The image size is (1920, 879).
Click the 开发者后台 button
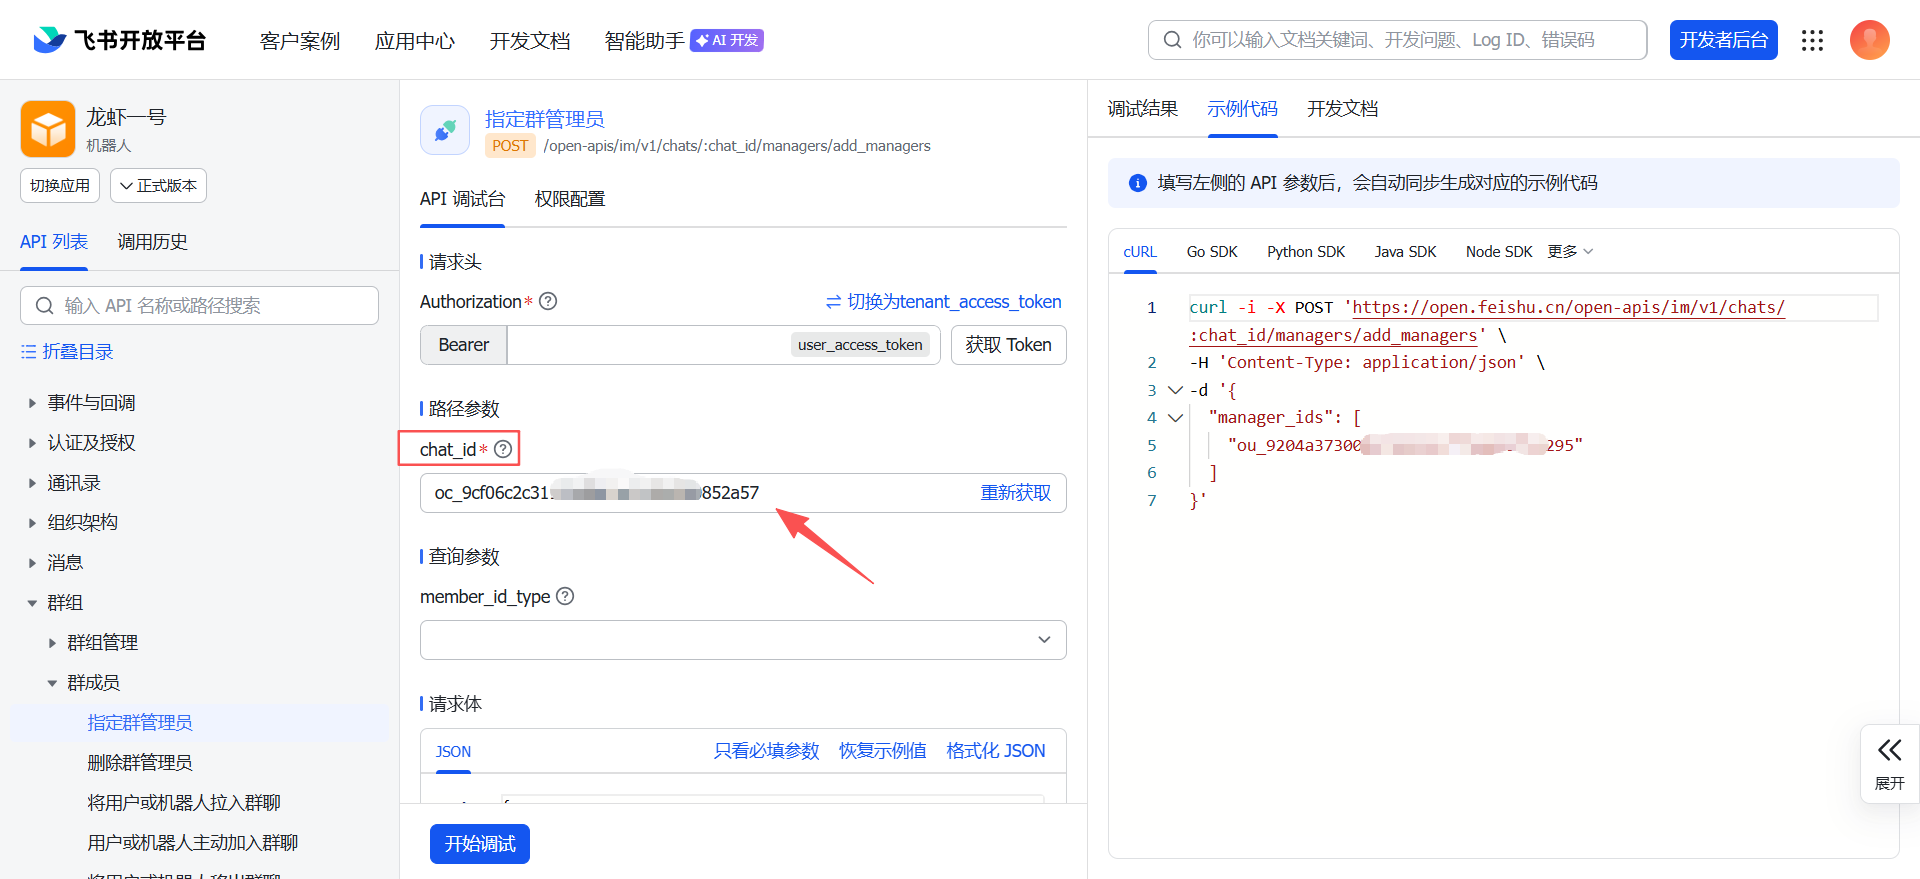(1723, 40)
